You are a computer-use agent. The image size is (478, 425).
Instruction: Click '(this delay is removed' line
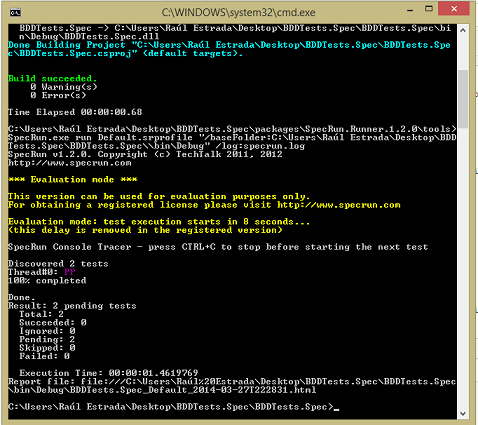pos(145,230)
